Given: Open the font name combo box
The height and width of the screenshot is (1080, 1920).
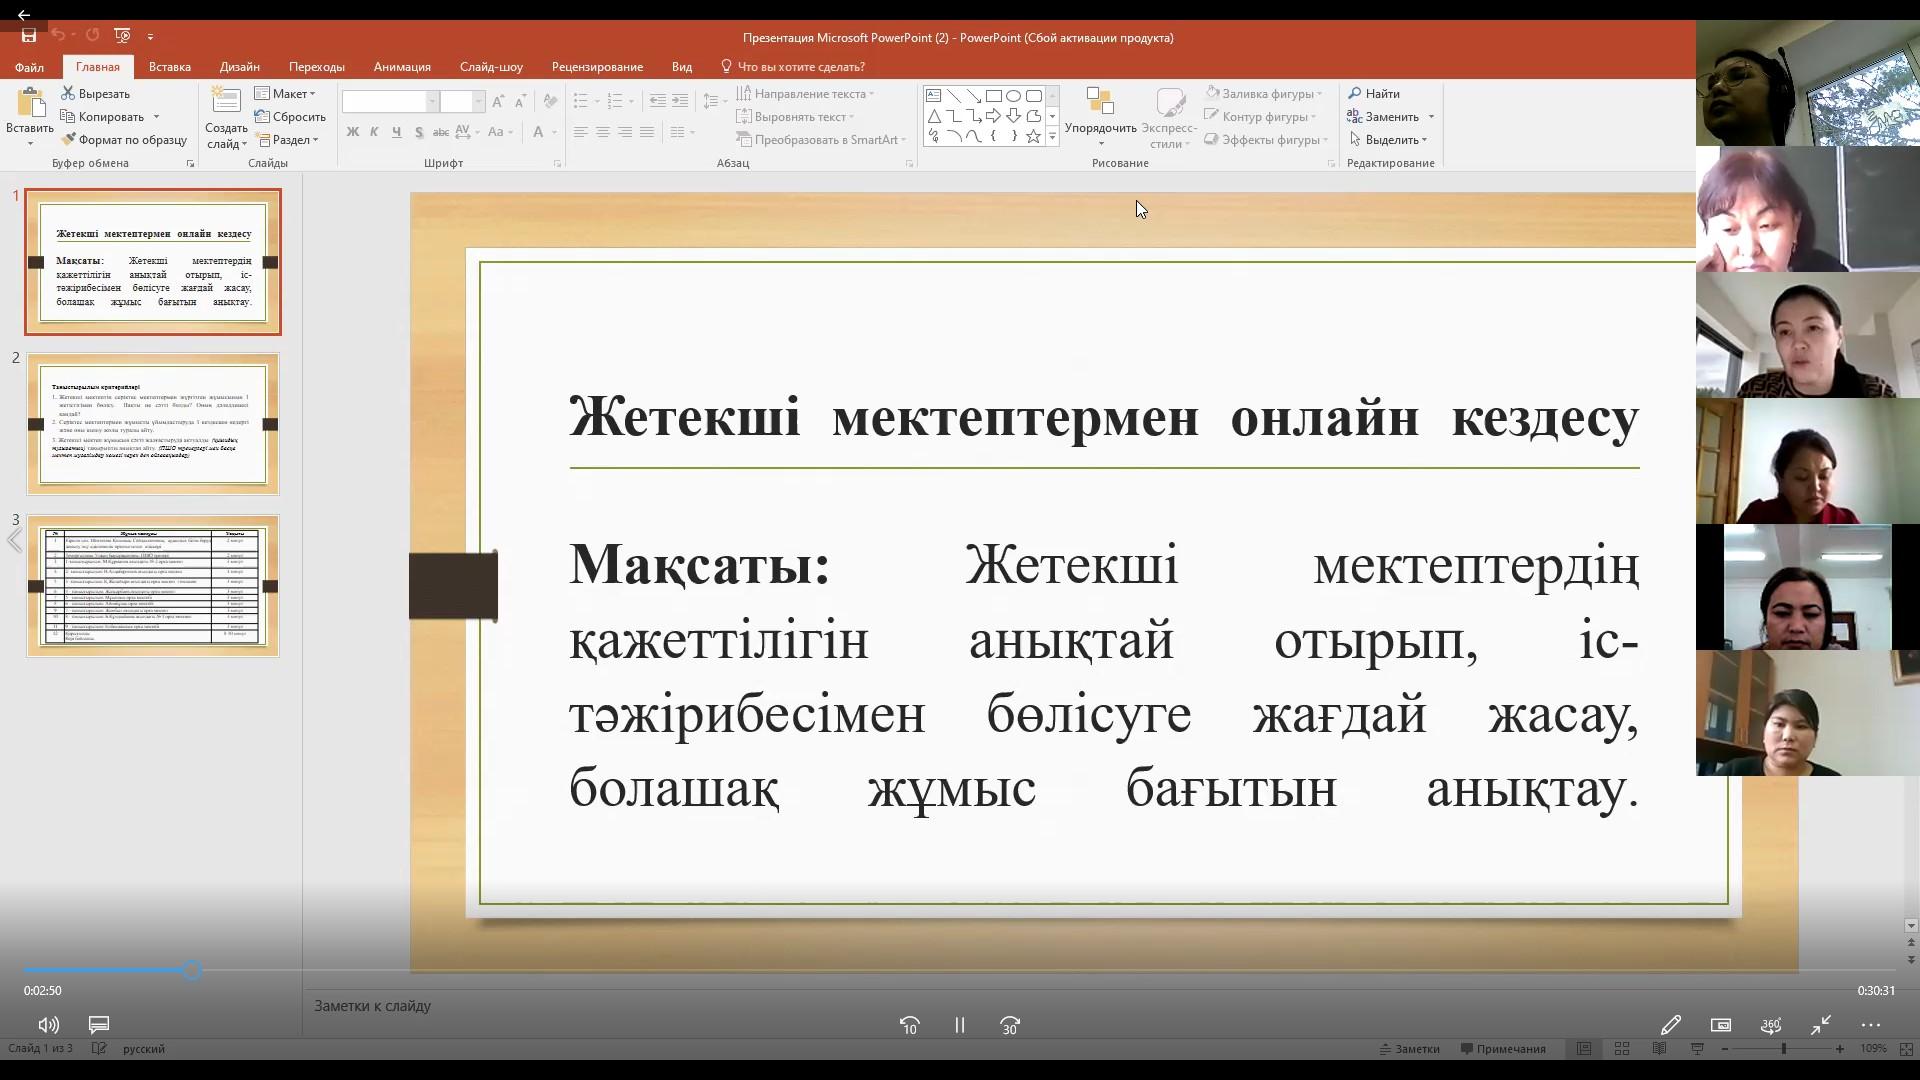Looking at the screenshot, I should pyautogui.click(x=390, y=102).
